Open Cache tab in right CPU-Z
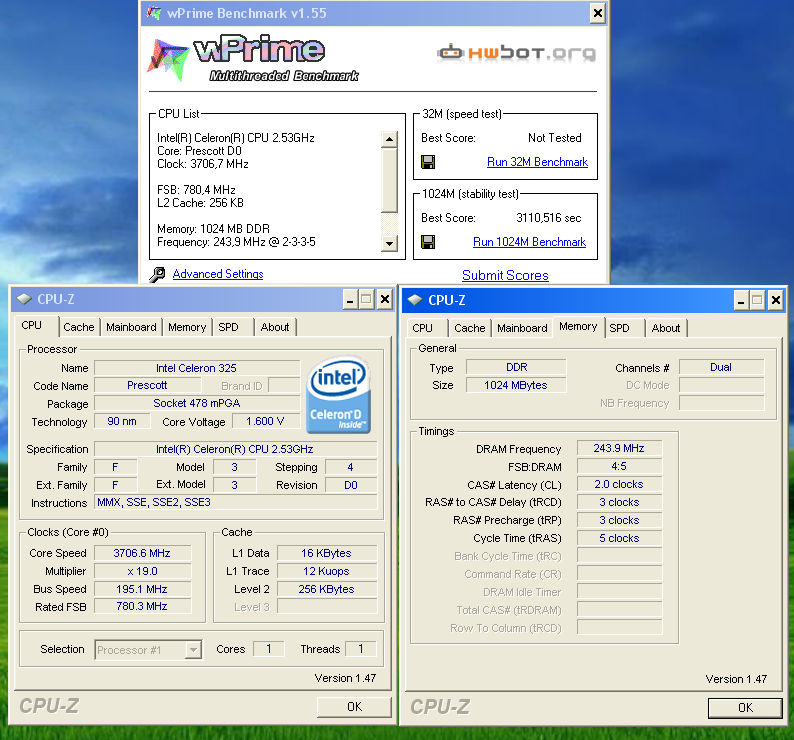The width and height of the screenshot is (794, 740). coord(469,328)
